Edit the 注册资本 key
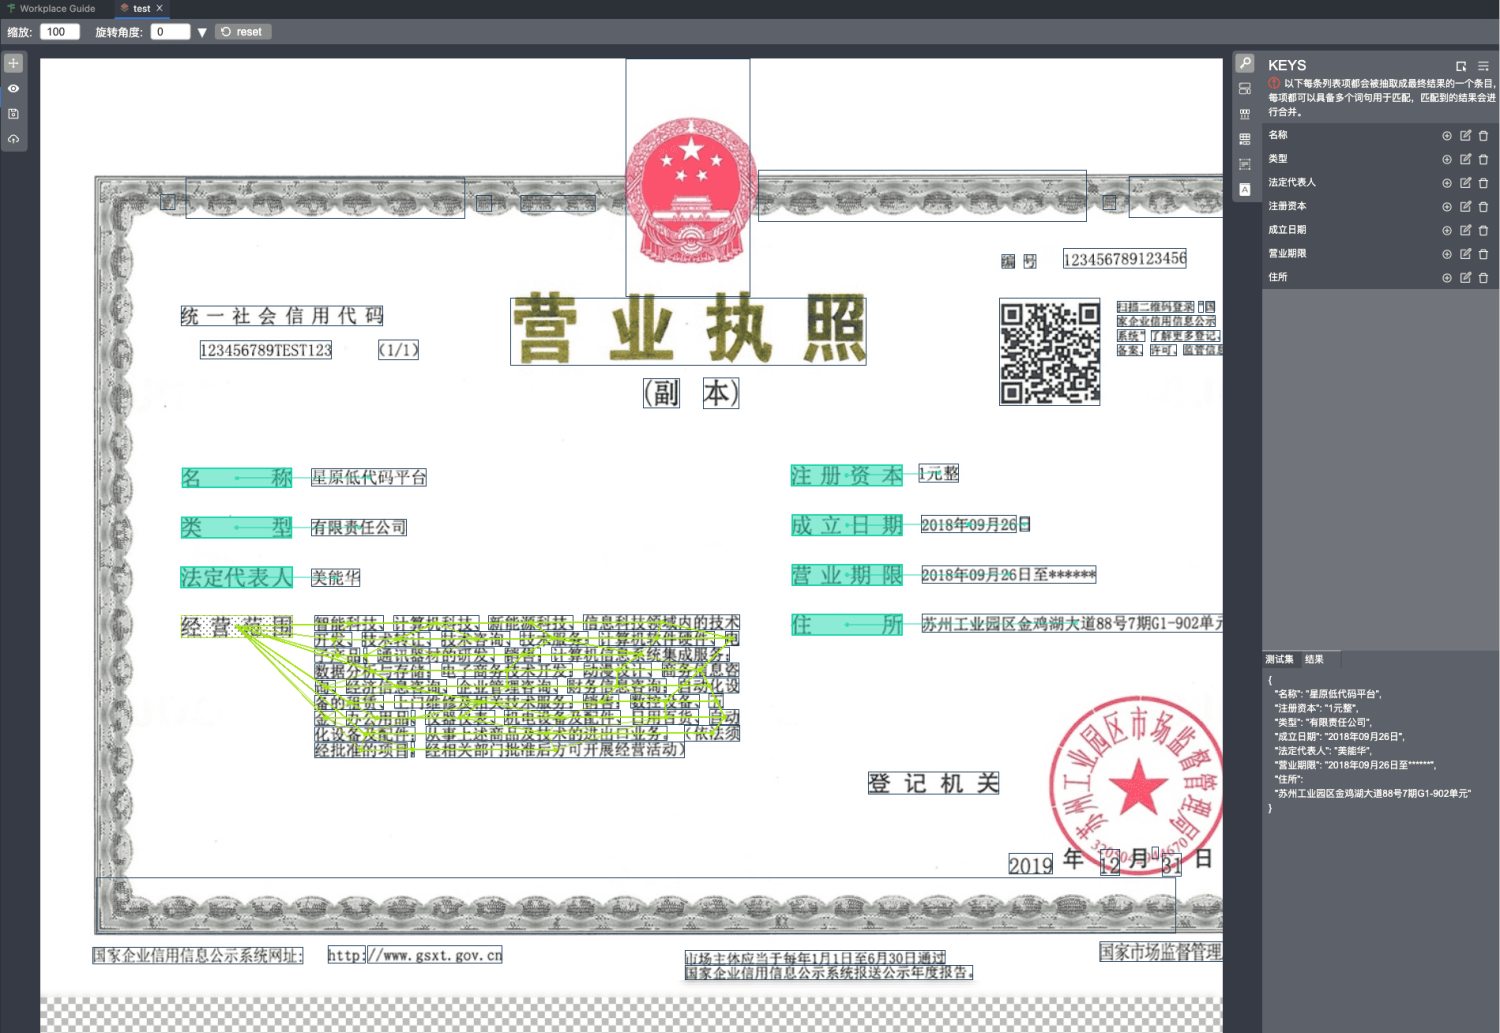The height and width of the screenshot is (1033, 1500). (x=1465, y=206)
